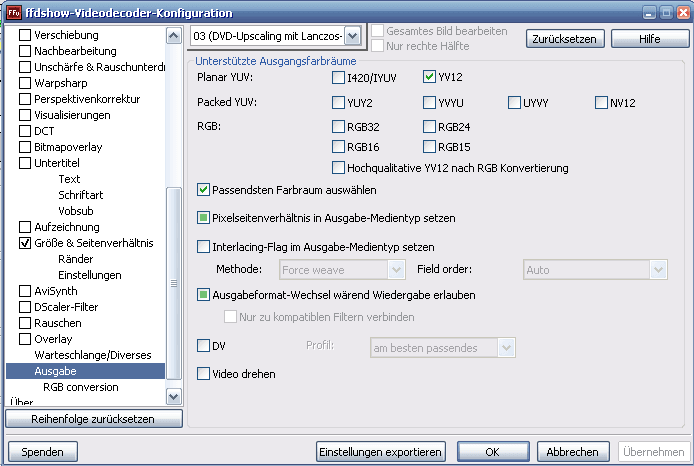The image size is (694, 466).
Task: Check the DV option
Action: 203,346
